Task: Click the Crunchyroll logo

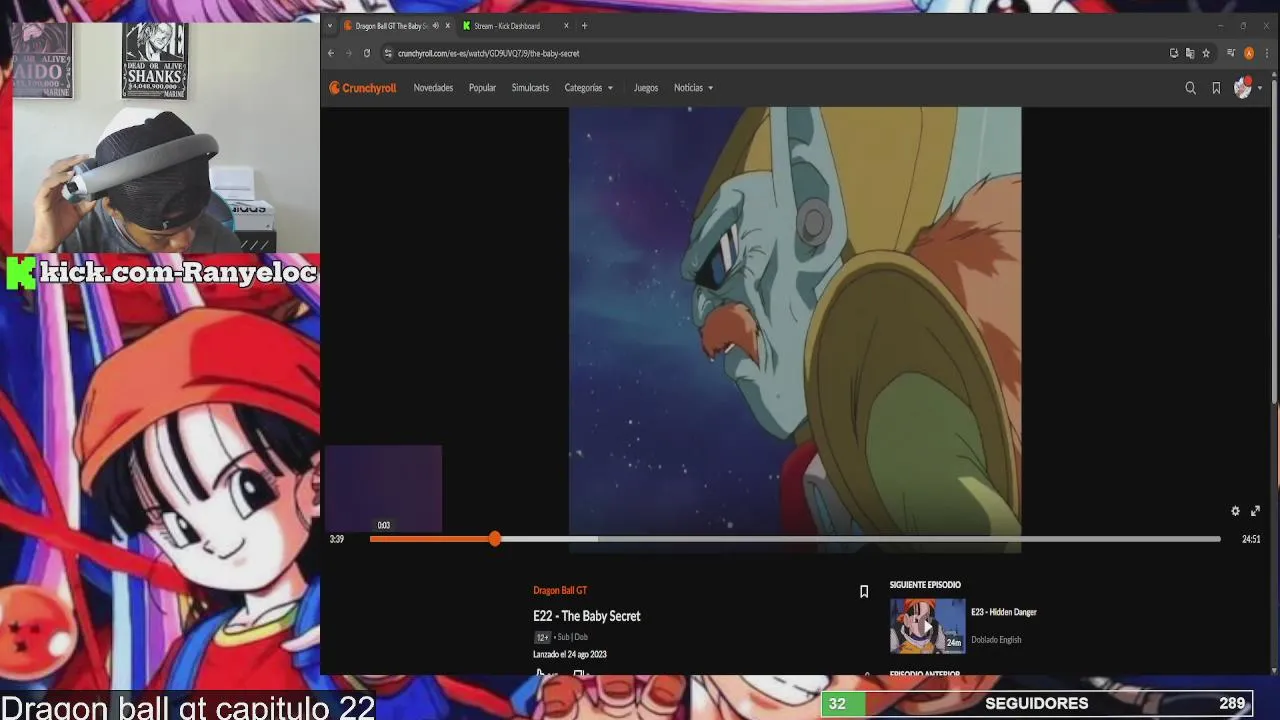Action: point(363,88)
